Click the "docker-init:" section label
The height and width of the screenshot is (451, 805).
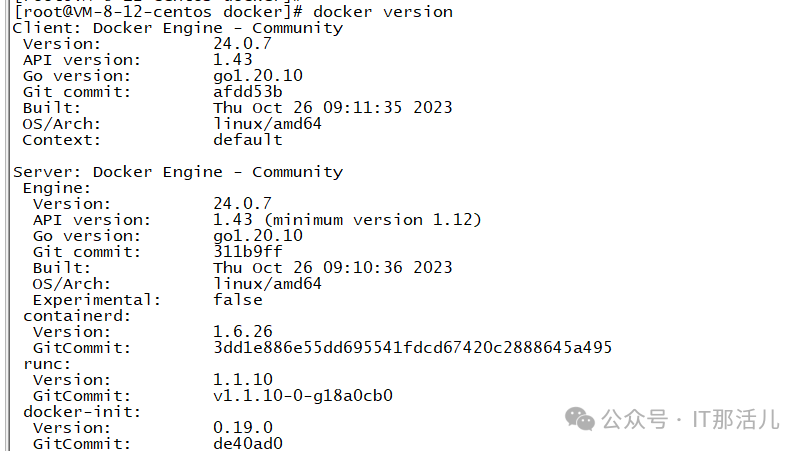[82, 412]
